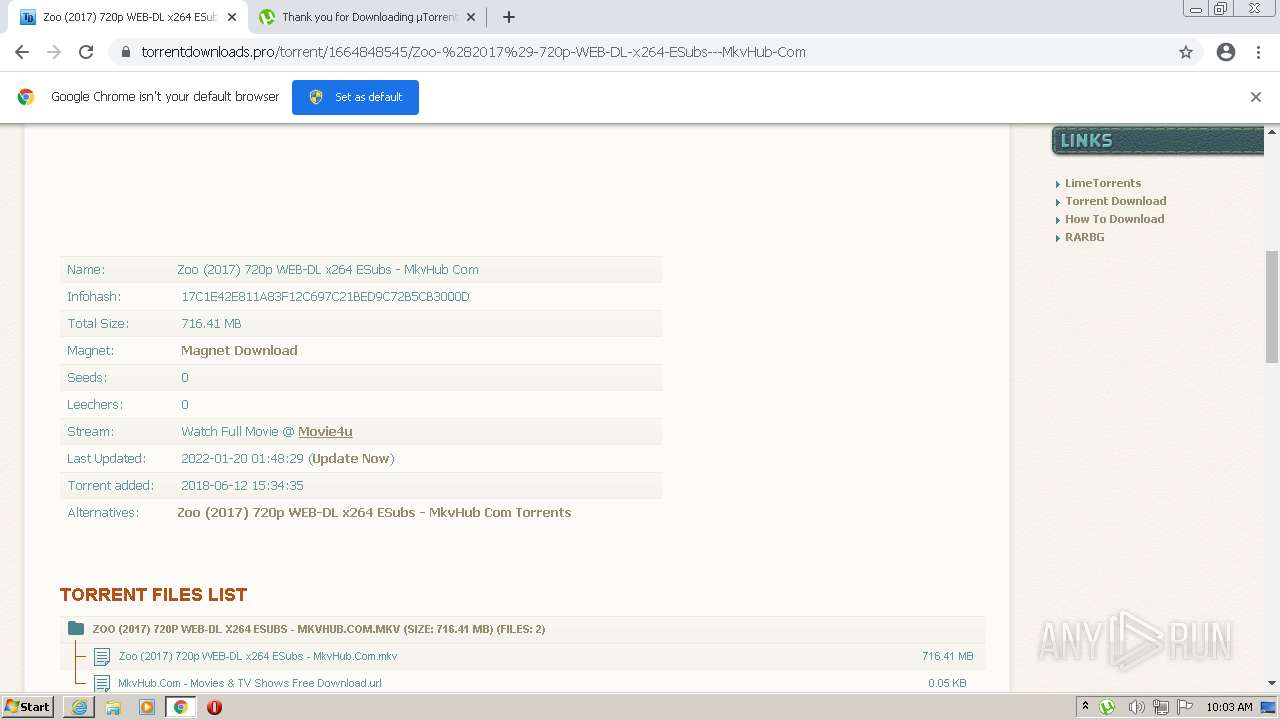Click the scrollbar up arrow
Screen dimensions: 1280x720
point(1272,132)
